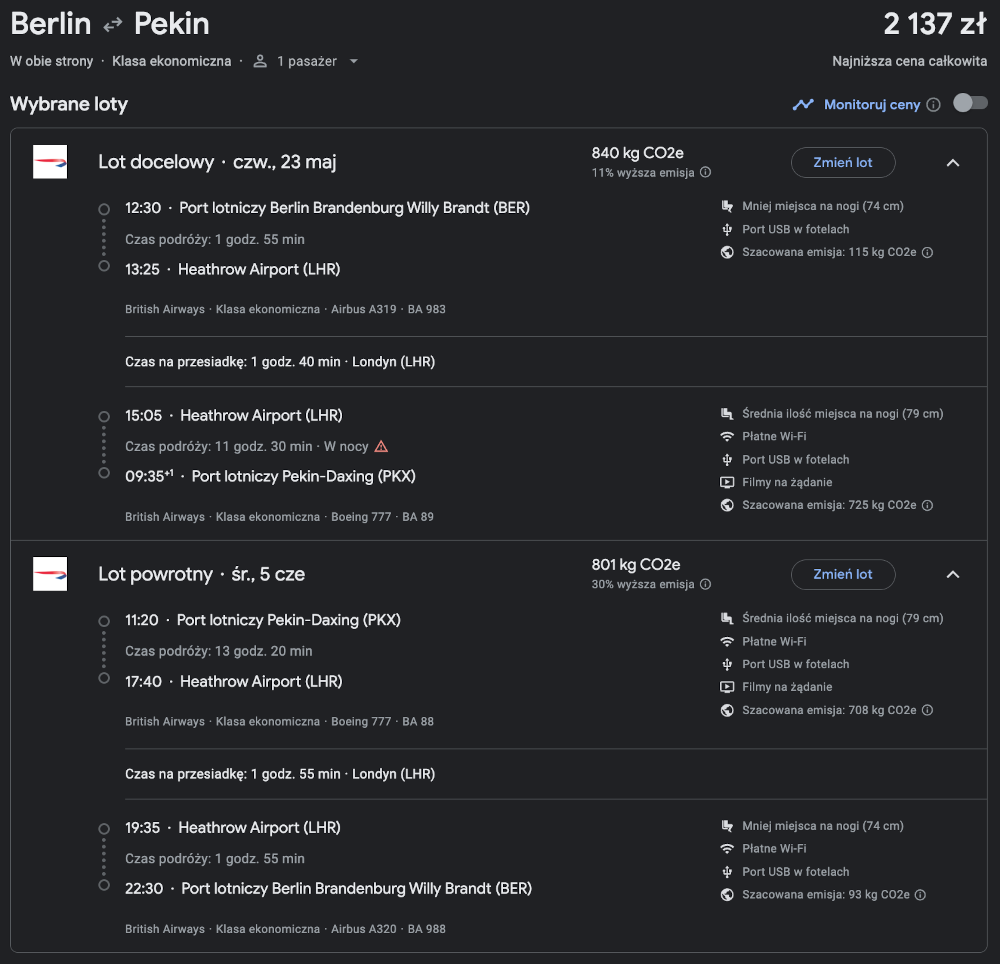Click the swap arrows between Berlin and Pekin
This screenshot has width=1000, height=964.
pyautogui.click(x=113, y=25)
